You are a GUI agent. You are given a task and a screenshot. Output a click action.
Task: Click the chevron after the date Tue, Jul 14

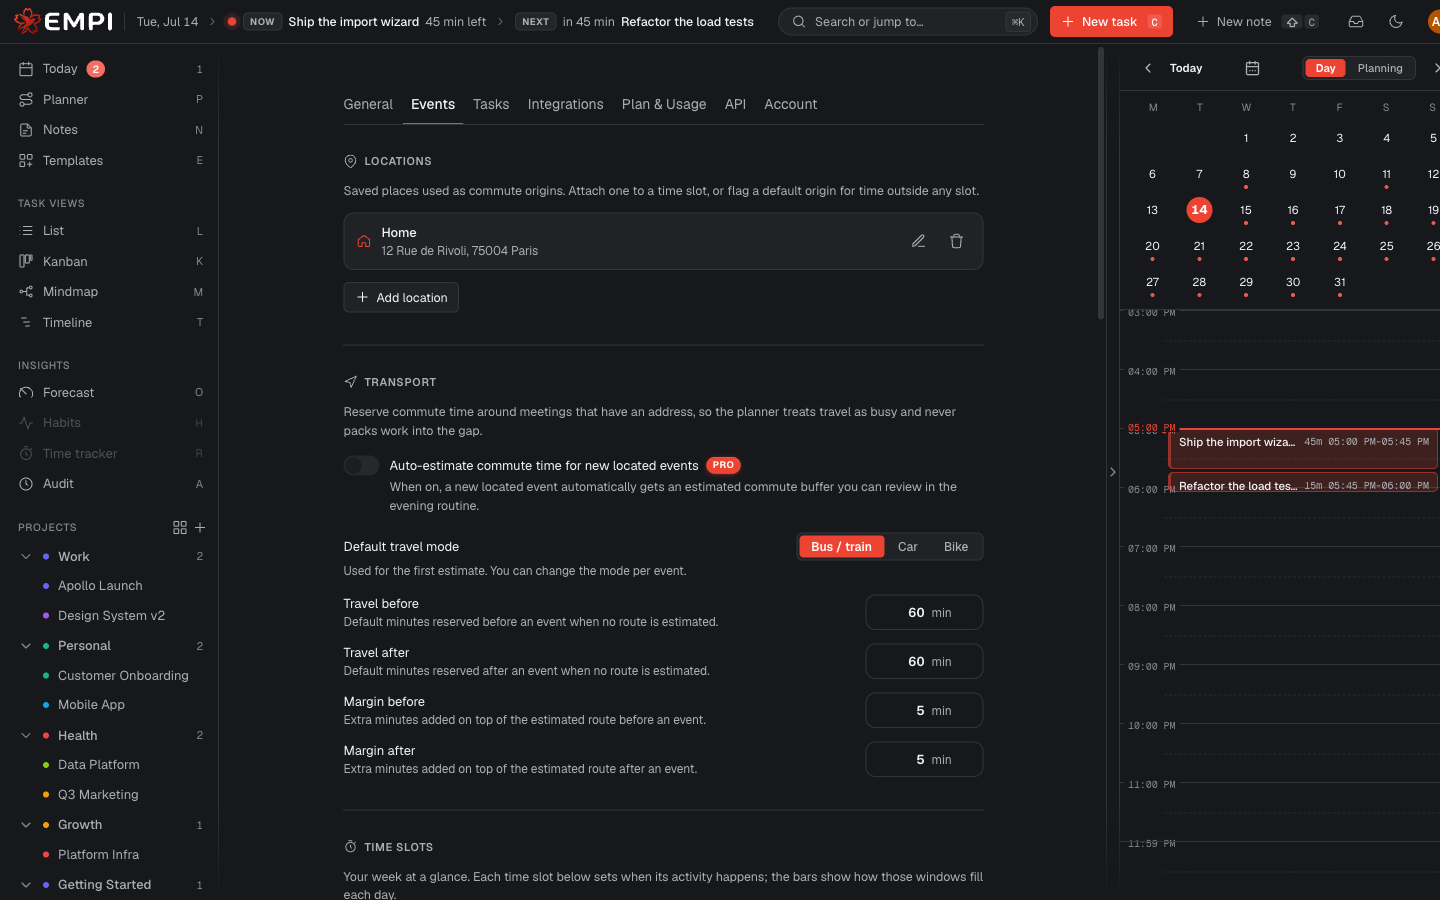(212, 21)
